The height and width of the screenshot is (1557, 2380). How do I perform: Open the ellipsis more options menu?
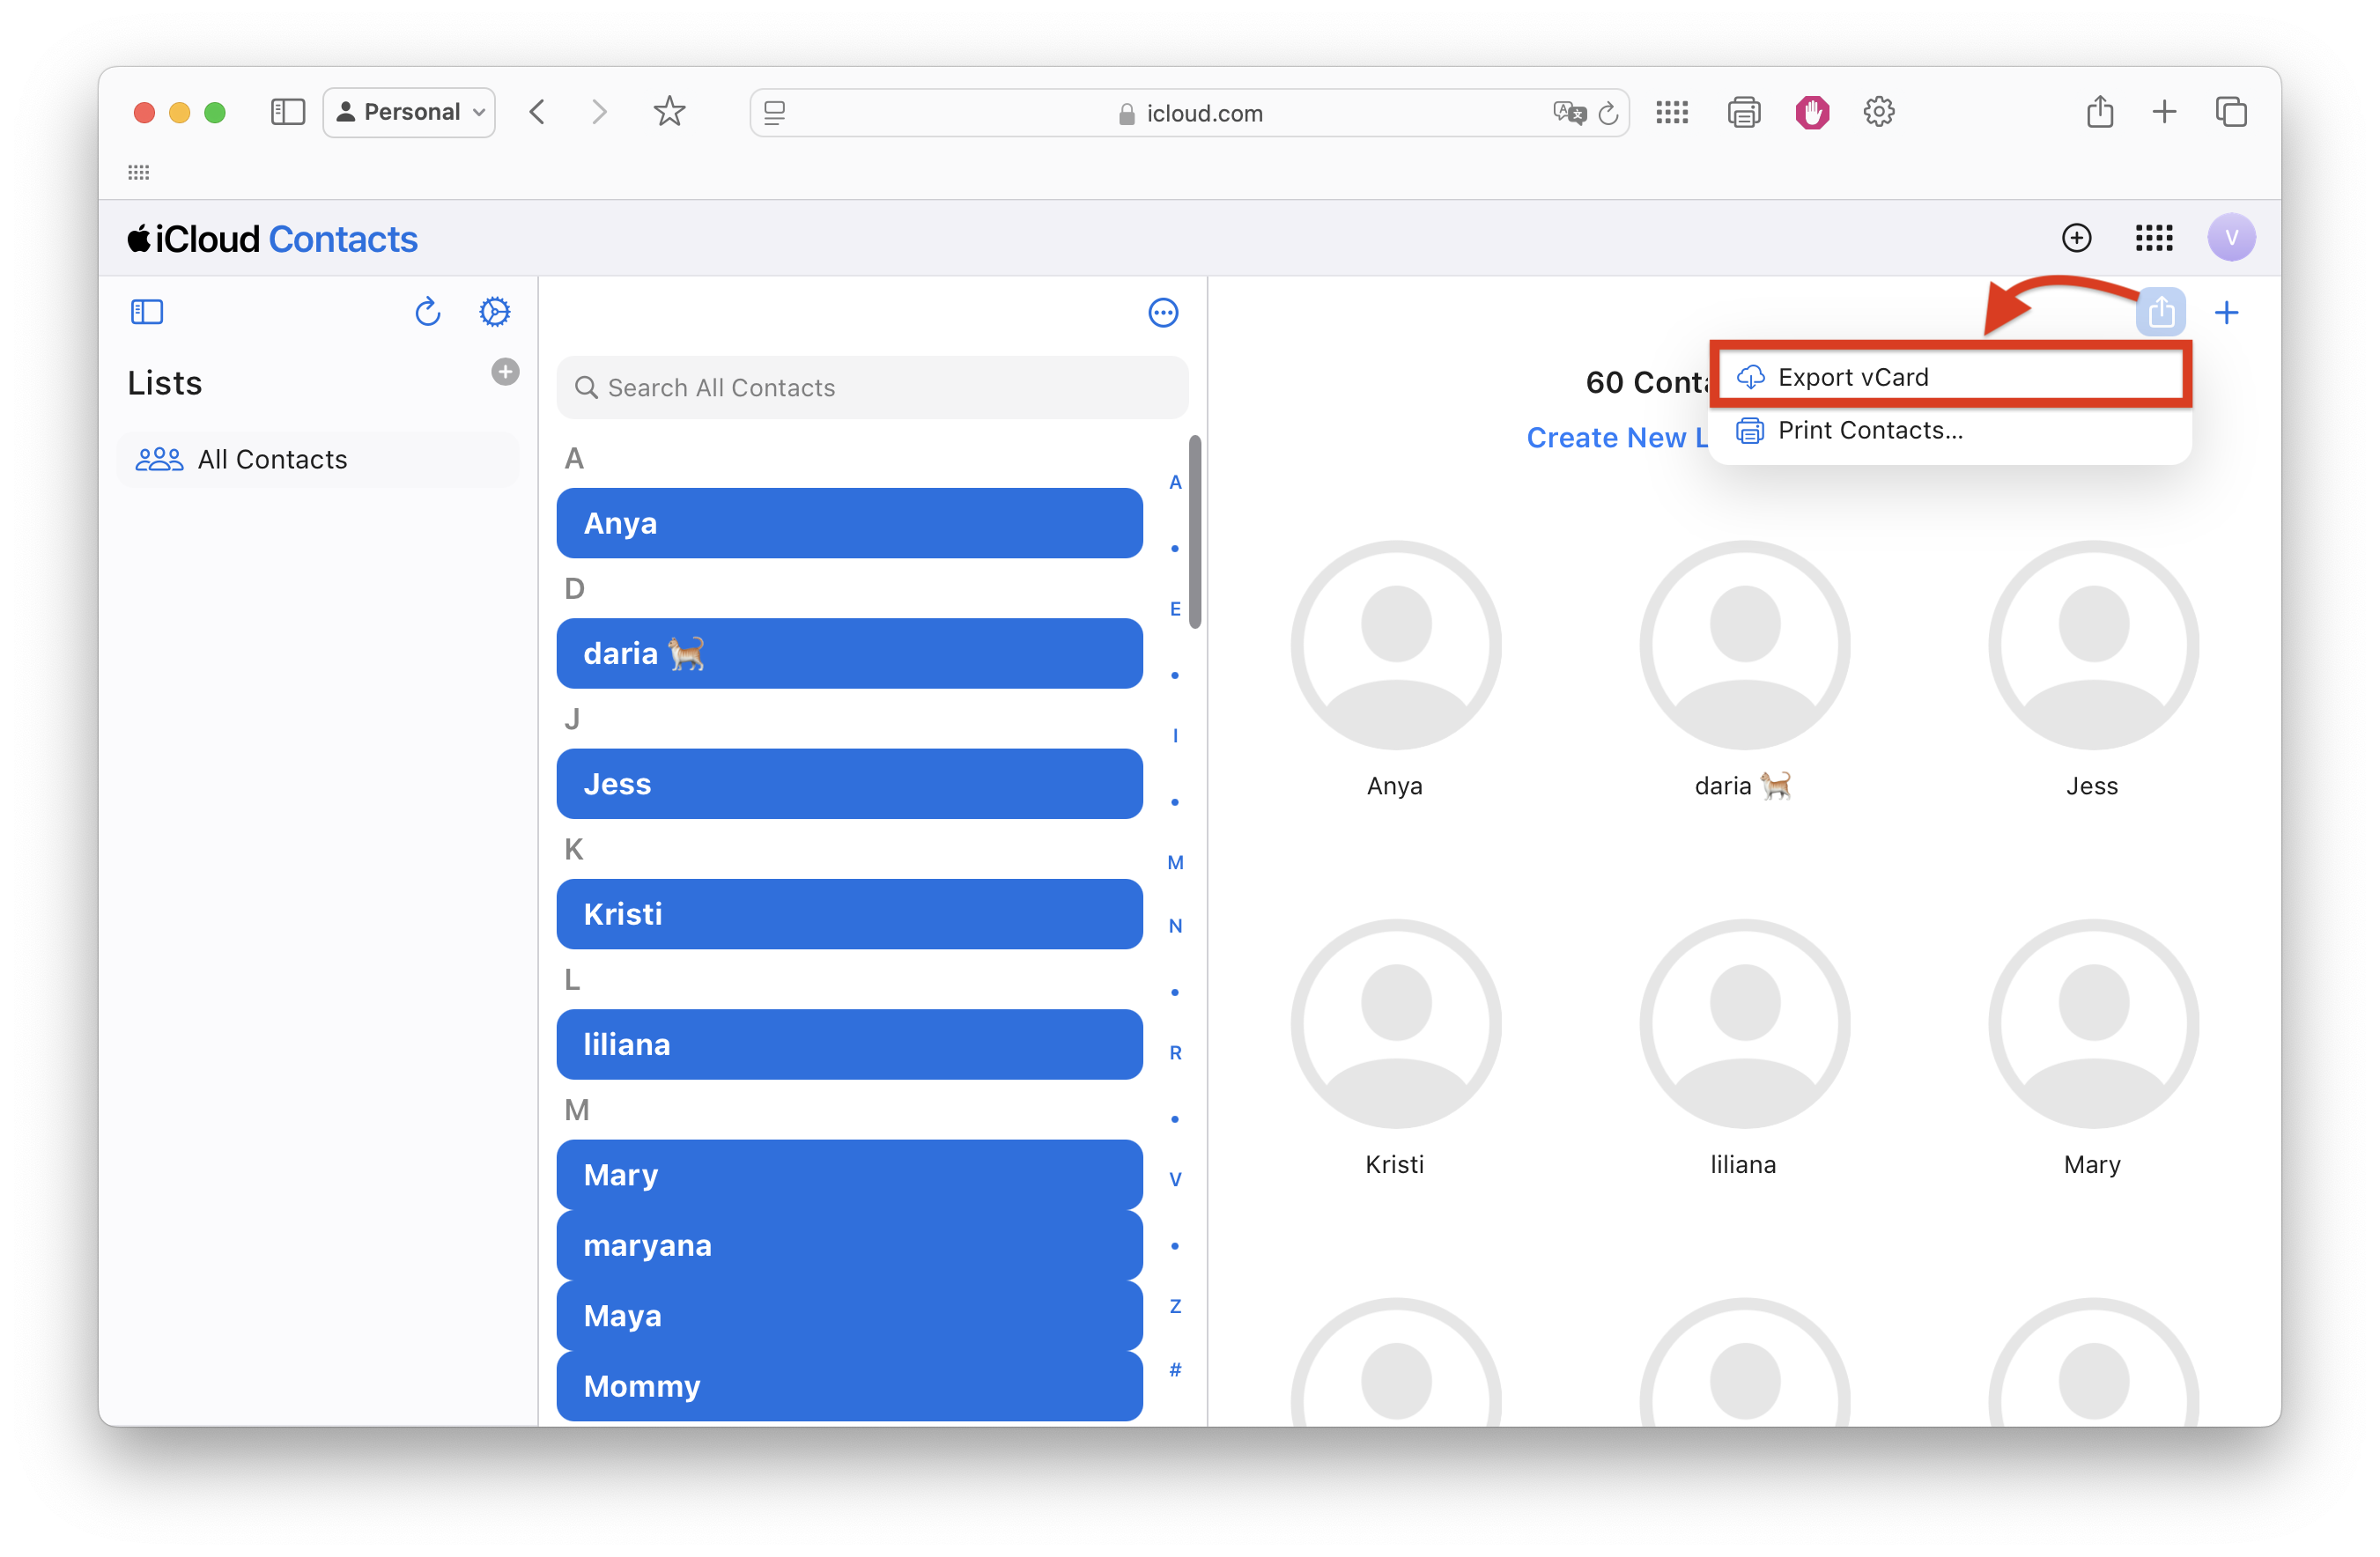pos(1163,313)
